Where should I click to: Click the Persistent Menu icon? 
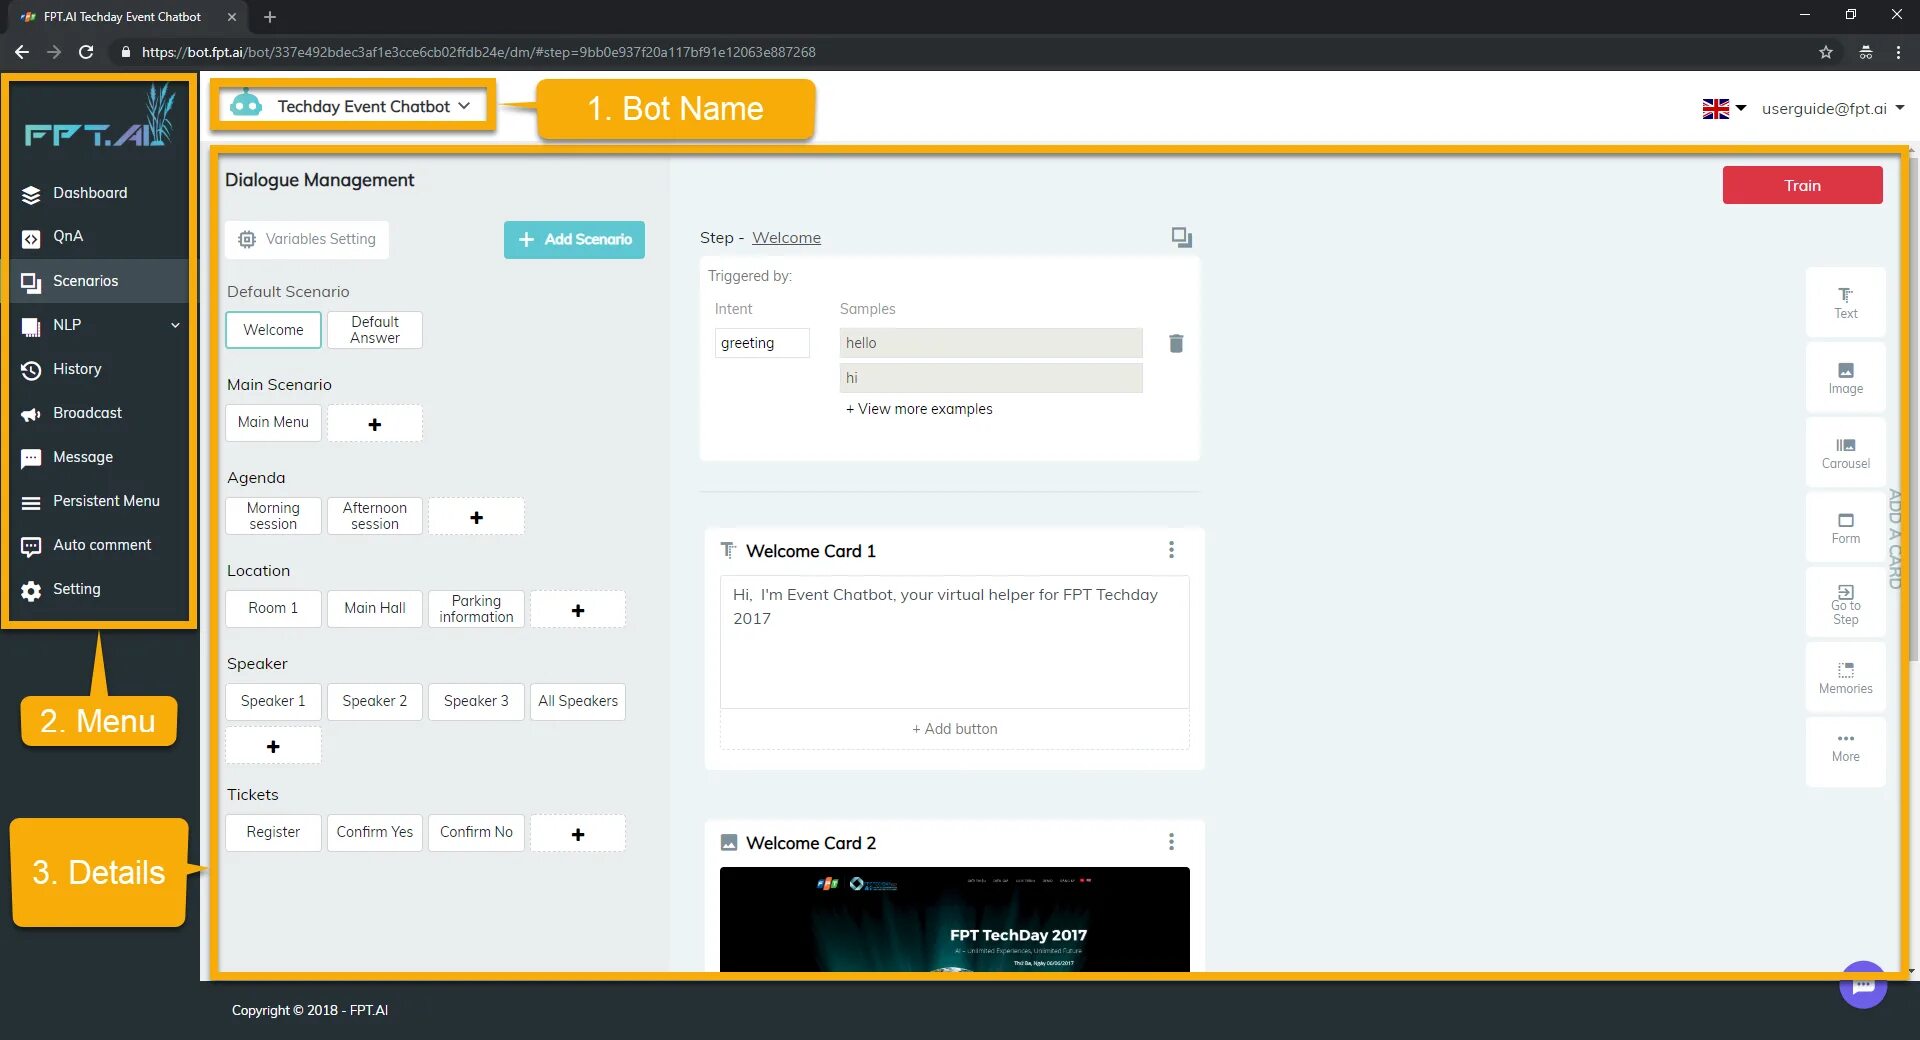(31, 502)
